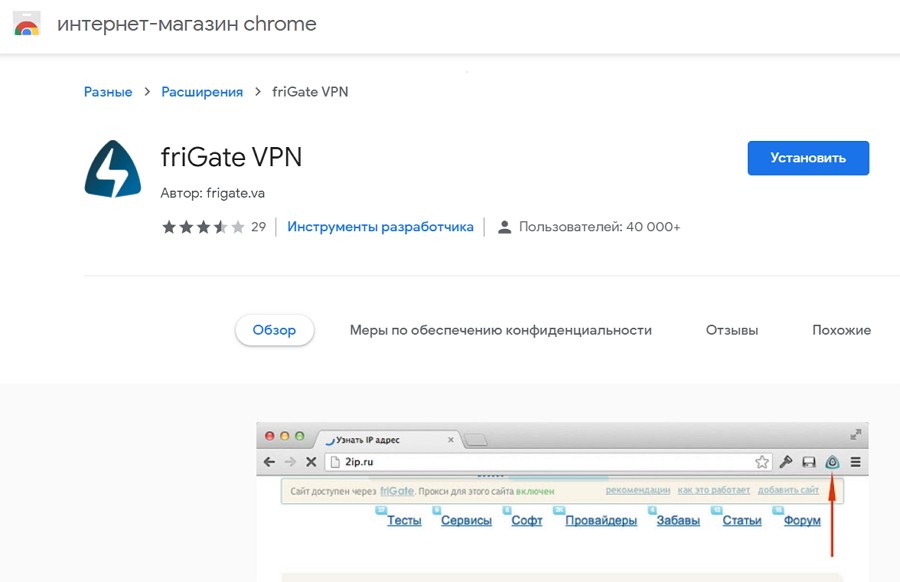The image size is (900, 582).
Task: Click the friGate toolbar icon in preview
Action: tap(832, 461)
